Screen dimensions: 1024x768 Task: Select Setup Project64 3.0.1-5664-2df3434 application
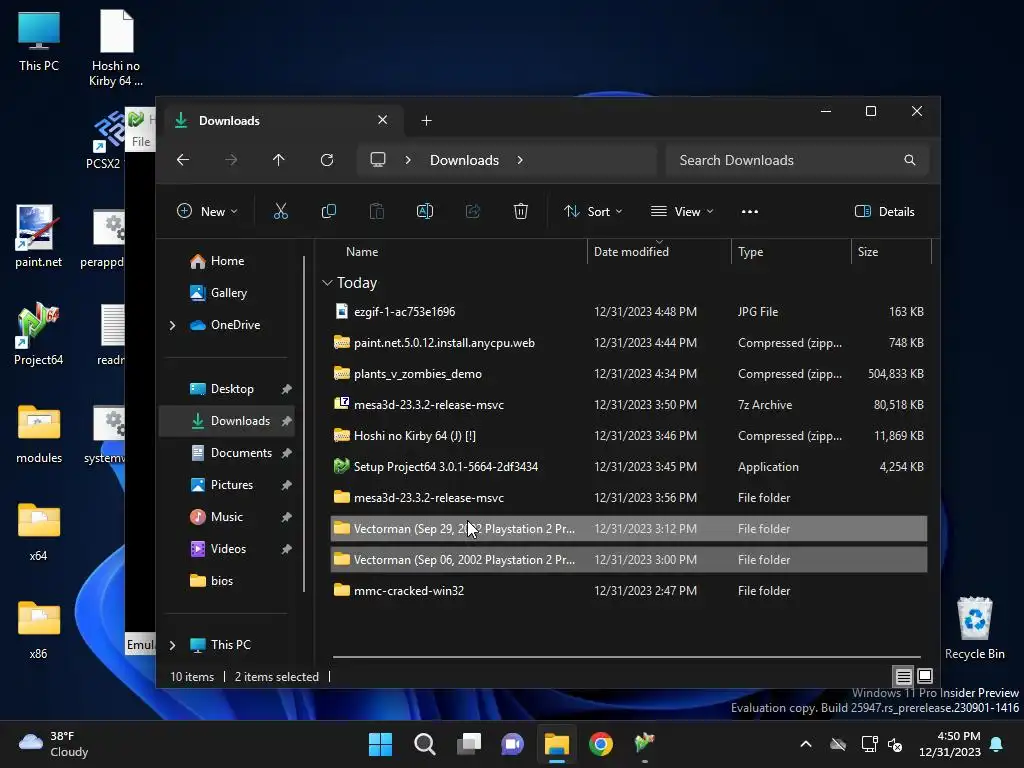point(629,467)
